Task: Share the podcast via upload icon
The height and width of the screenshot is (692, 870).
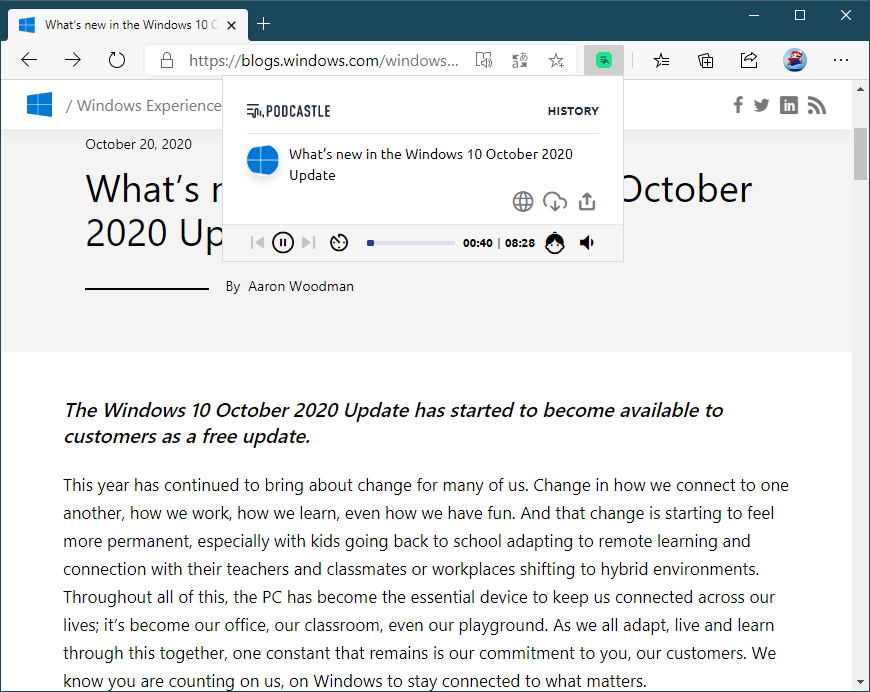Action: pyautogui.click(x=587, y=201)
